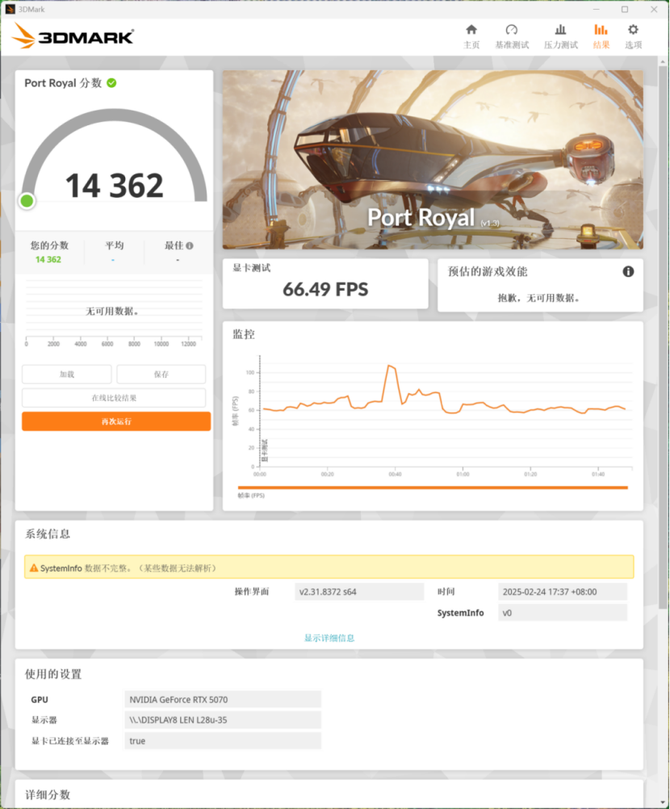Click the SystemInfo incomplete data warning banner

(x=329, y=567)
